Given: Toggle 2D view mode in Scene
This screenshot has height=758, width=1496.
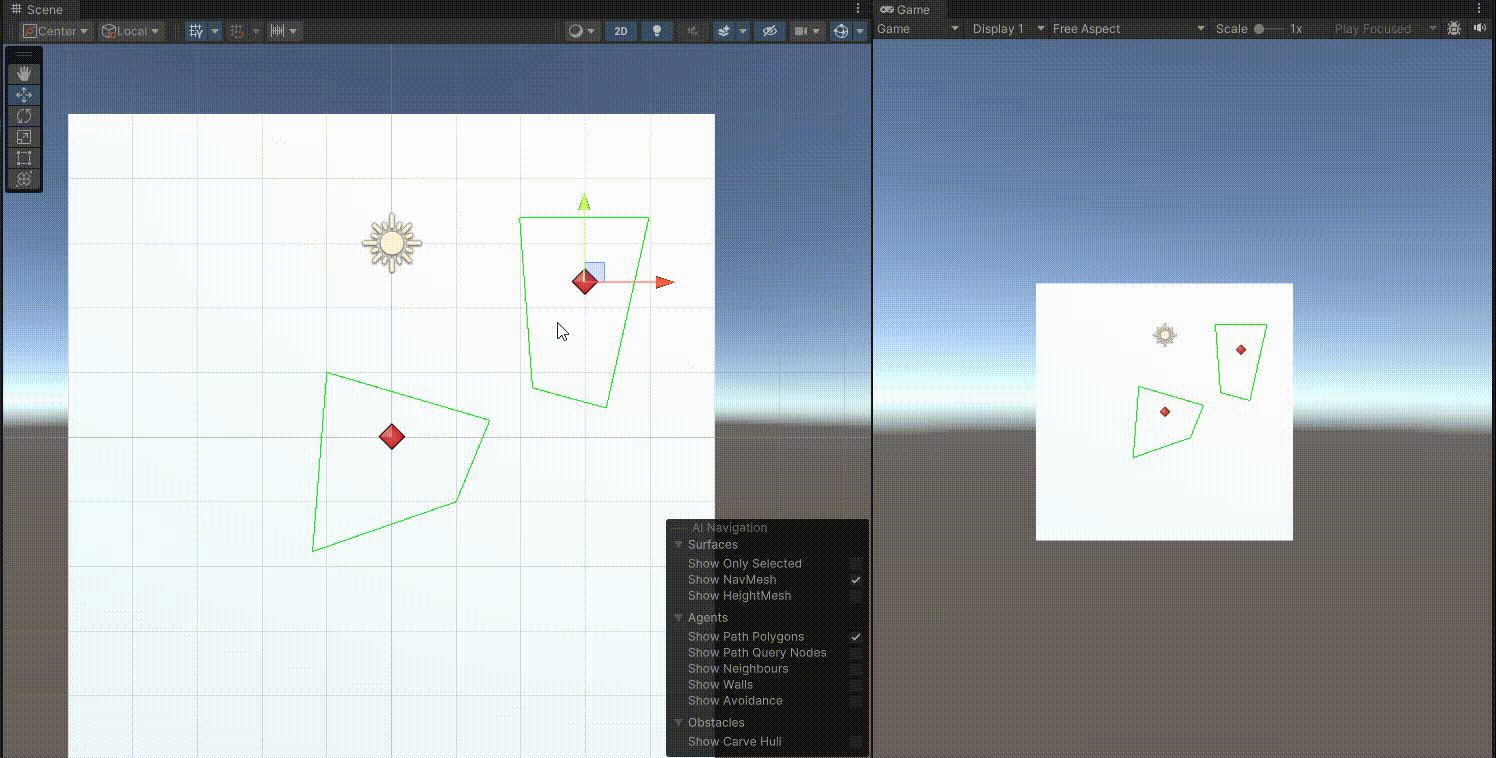Looking at the screenshot, I should pos(621,31).
